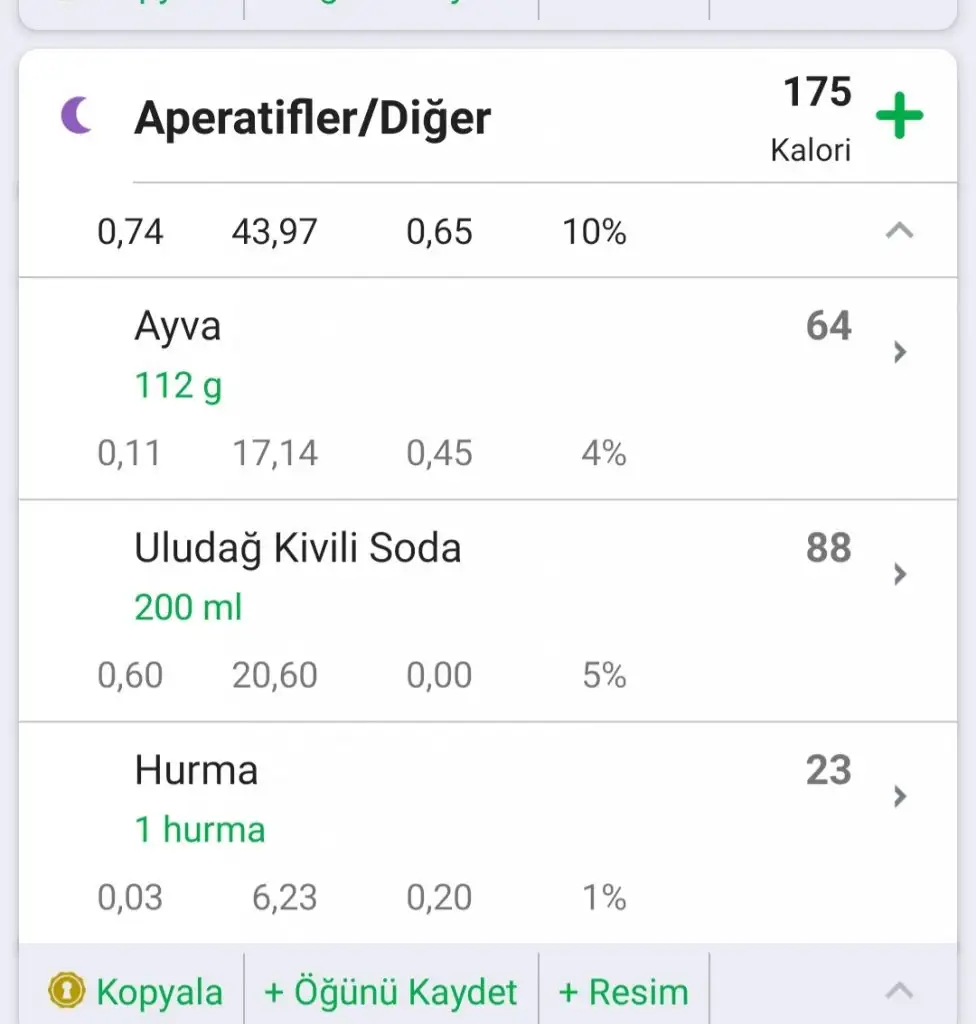
Task: Click the gold premium lock icon beside Kopyala
Action: (67, 991)
